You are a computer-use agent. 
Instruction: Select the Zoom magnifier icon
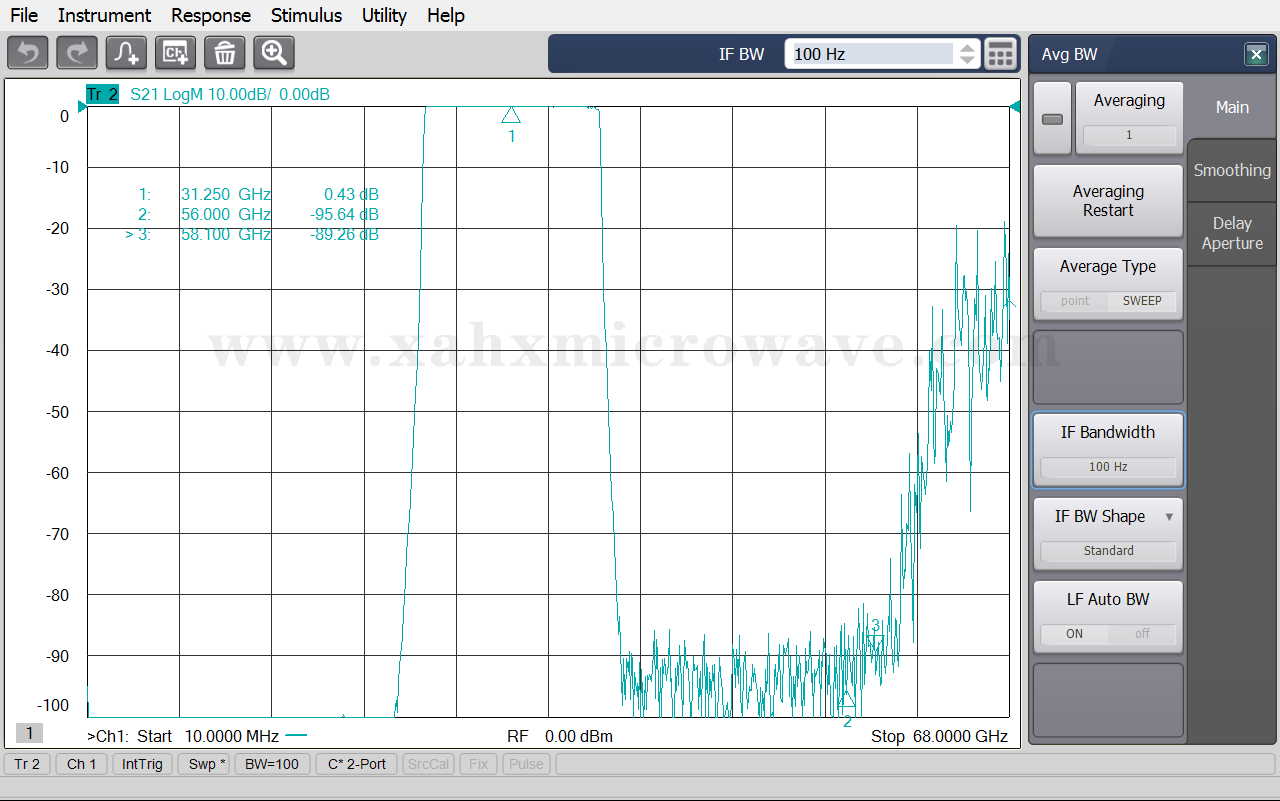(x=274, y=53)
